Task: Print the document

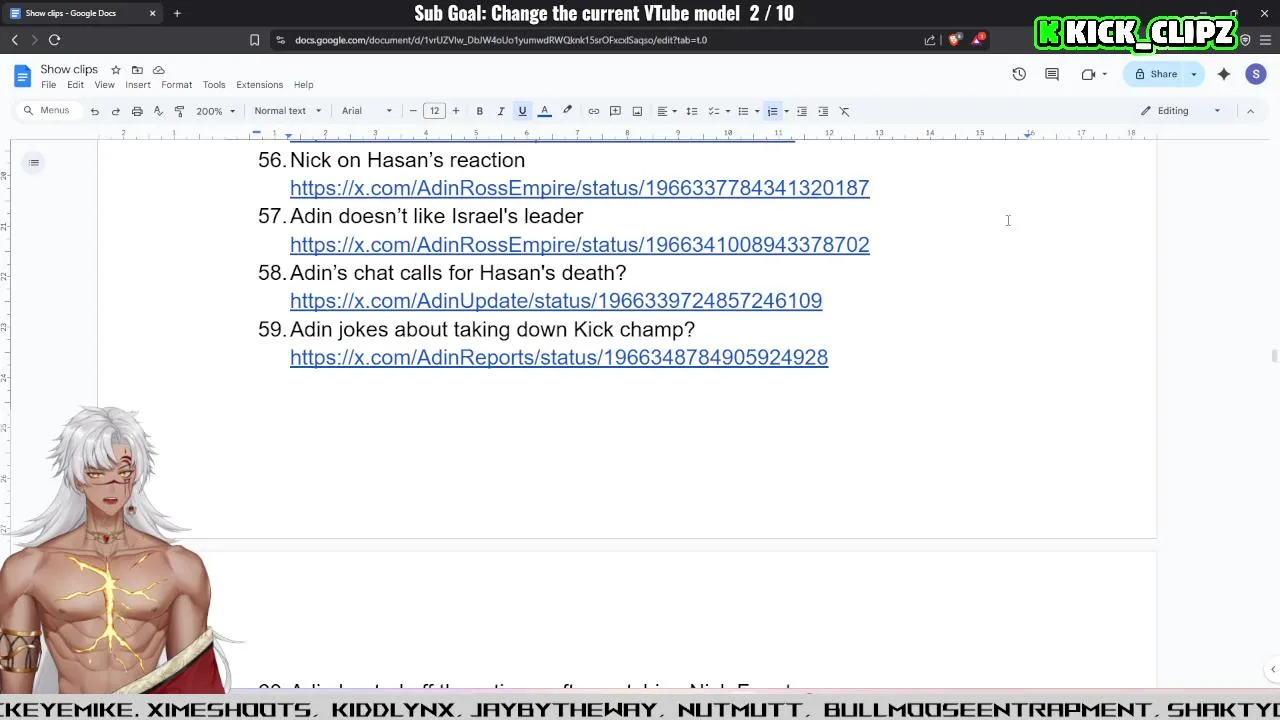Action: [137, 111]
